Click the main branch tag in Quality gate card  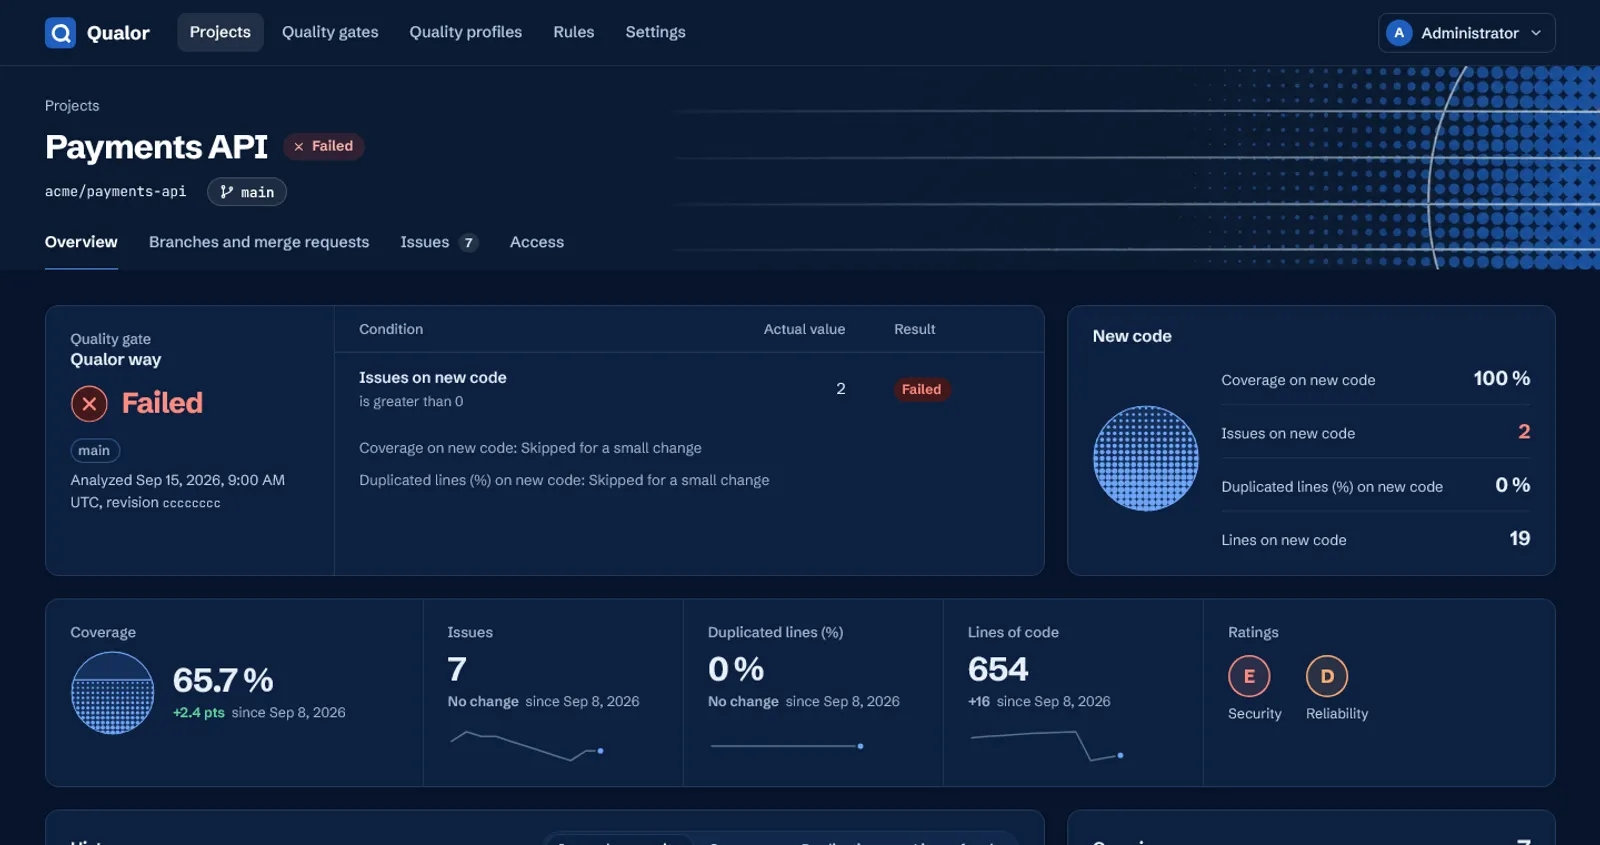[x=95, y=451]
